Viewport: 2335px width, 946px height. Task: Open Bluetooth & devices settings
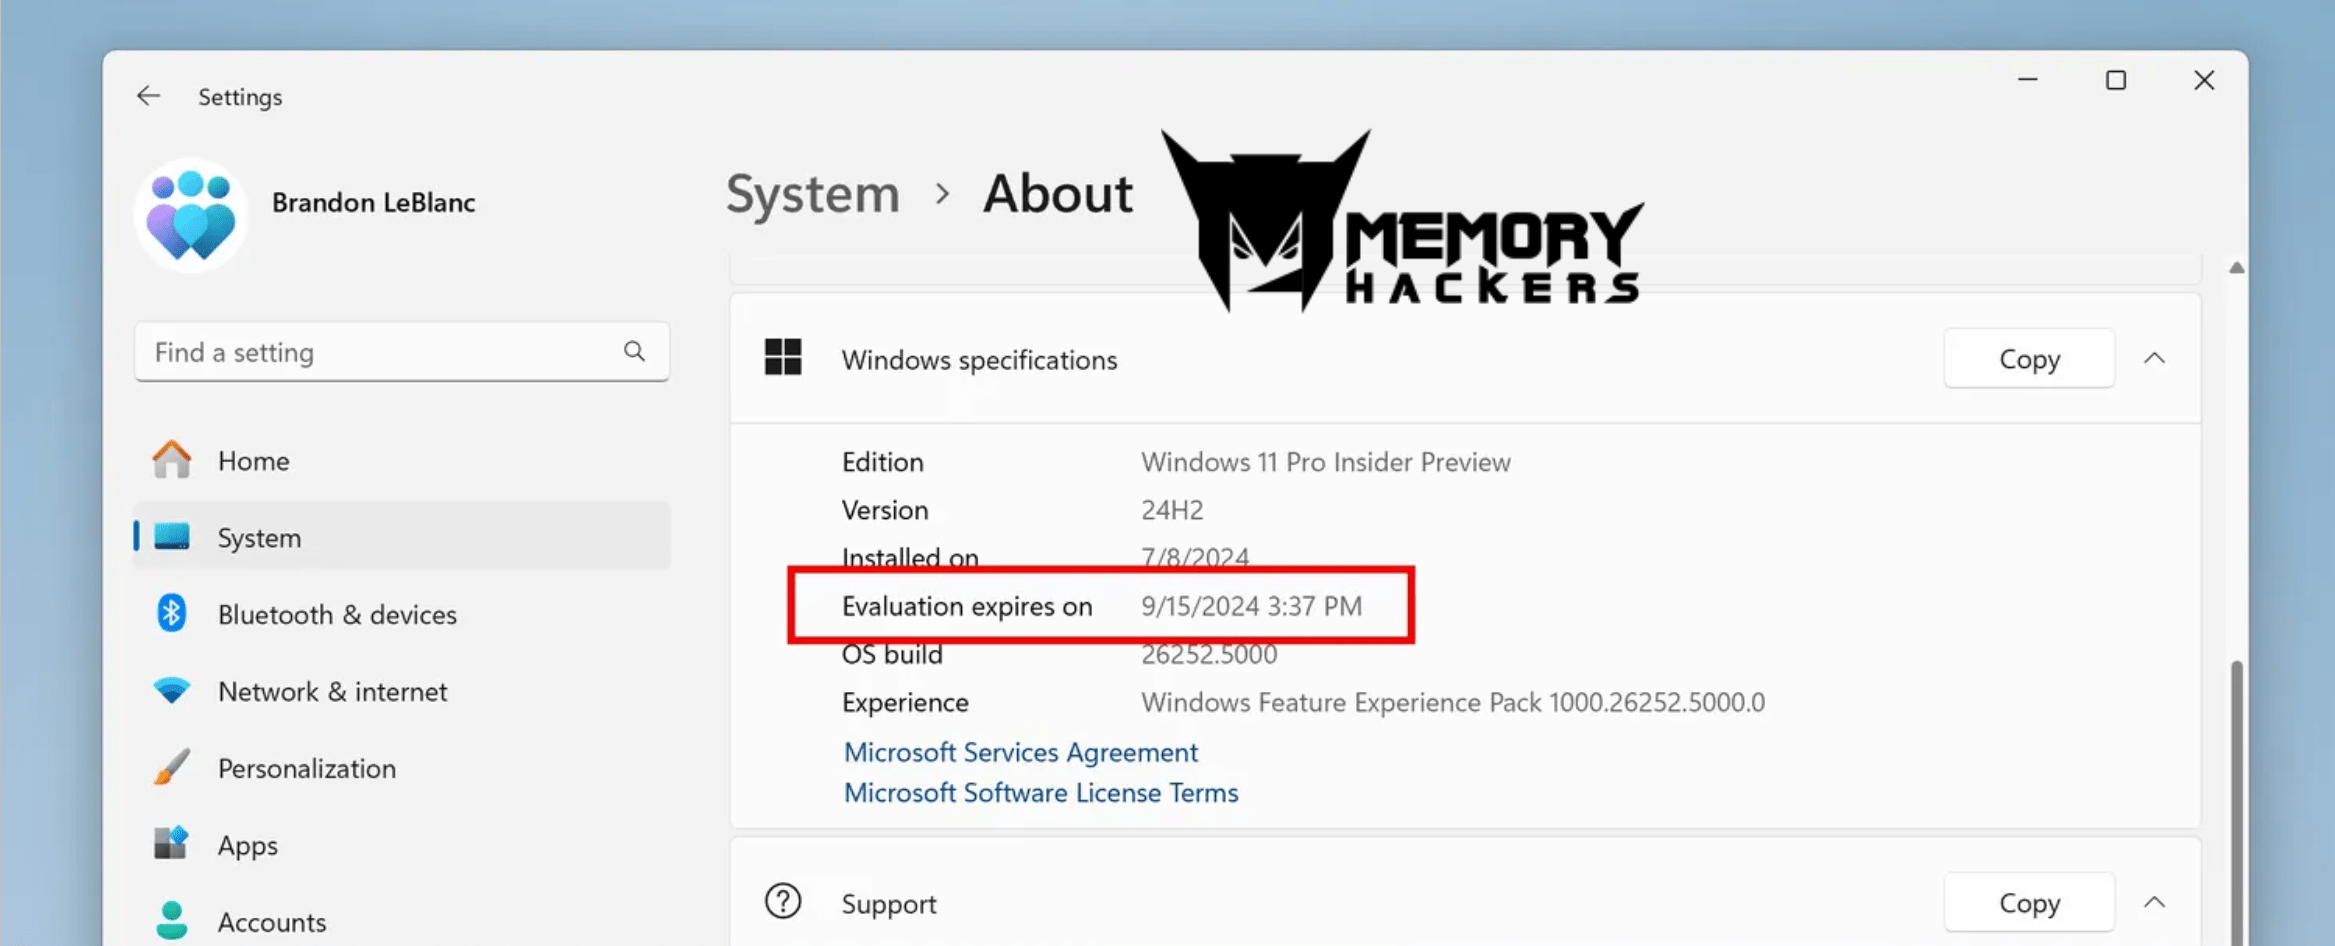[x=402, y=614]
